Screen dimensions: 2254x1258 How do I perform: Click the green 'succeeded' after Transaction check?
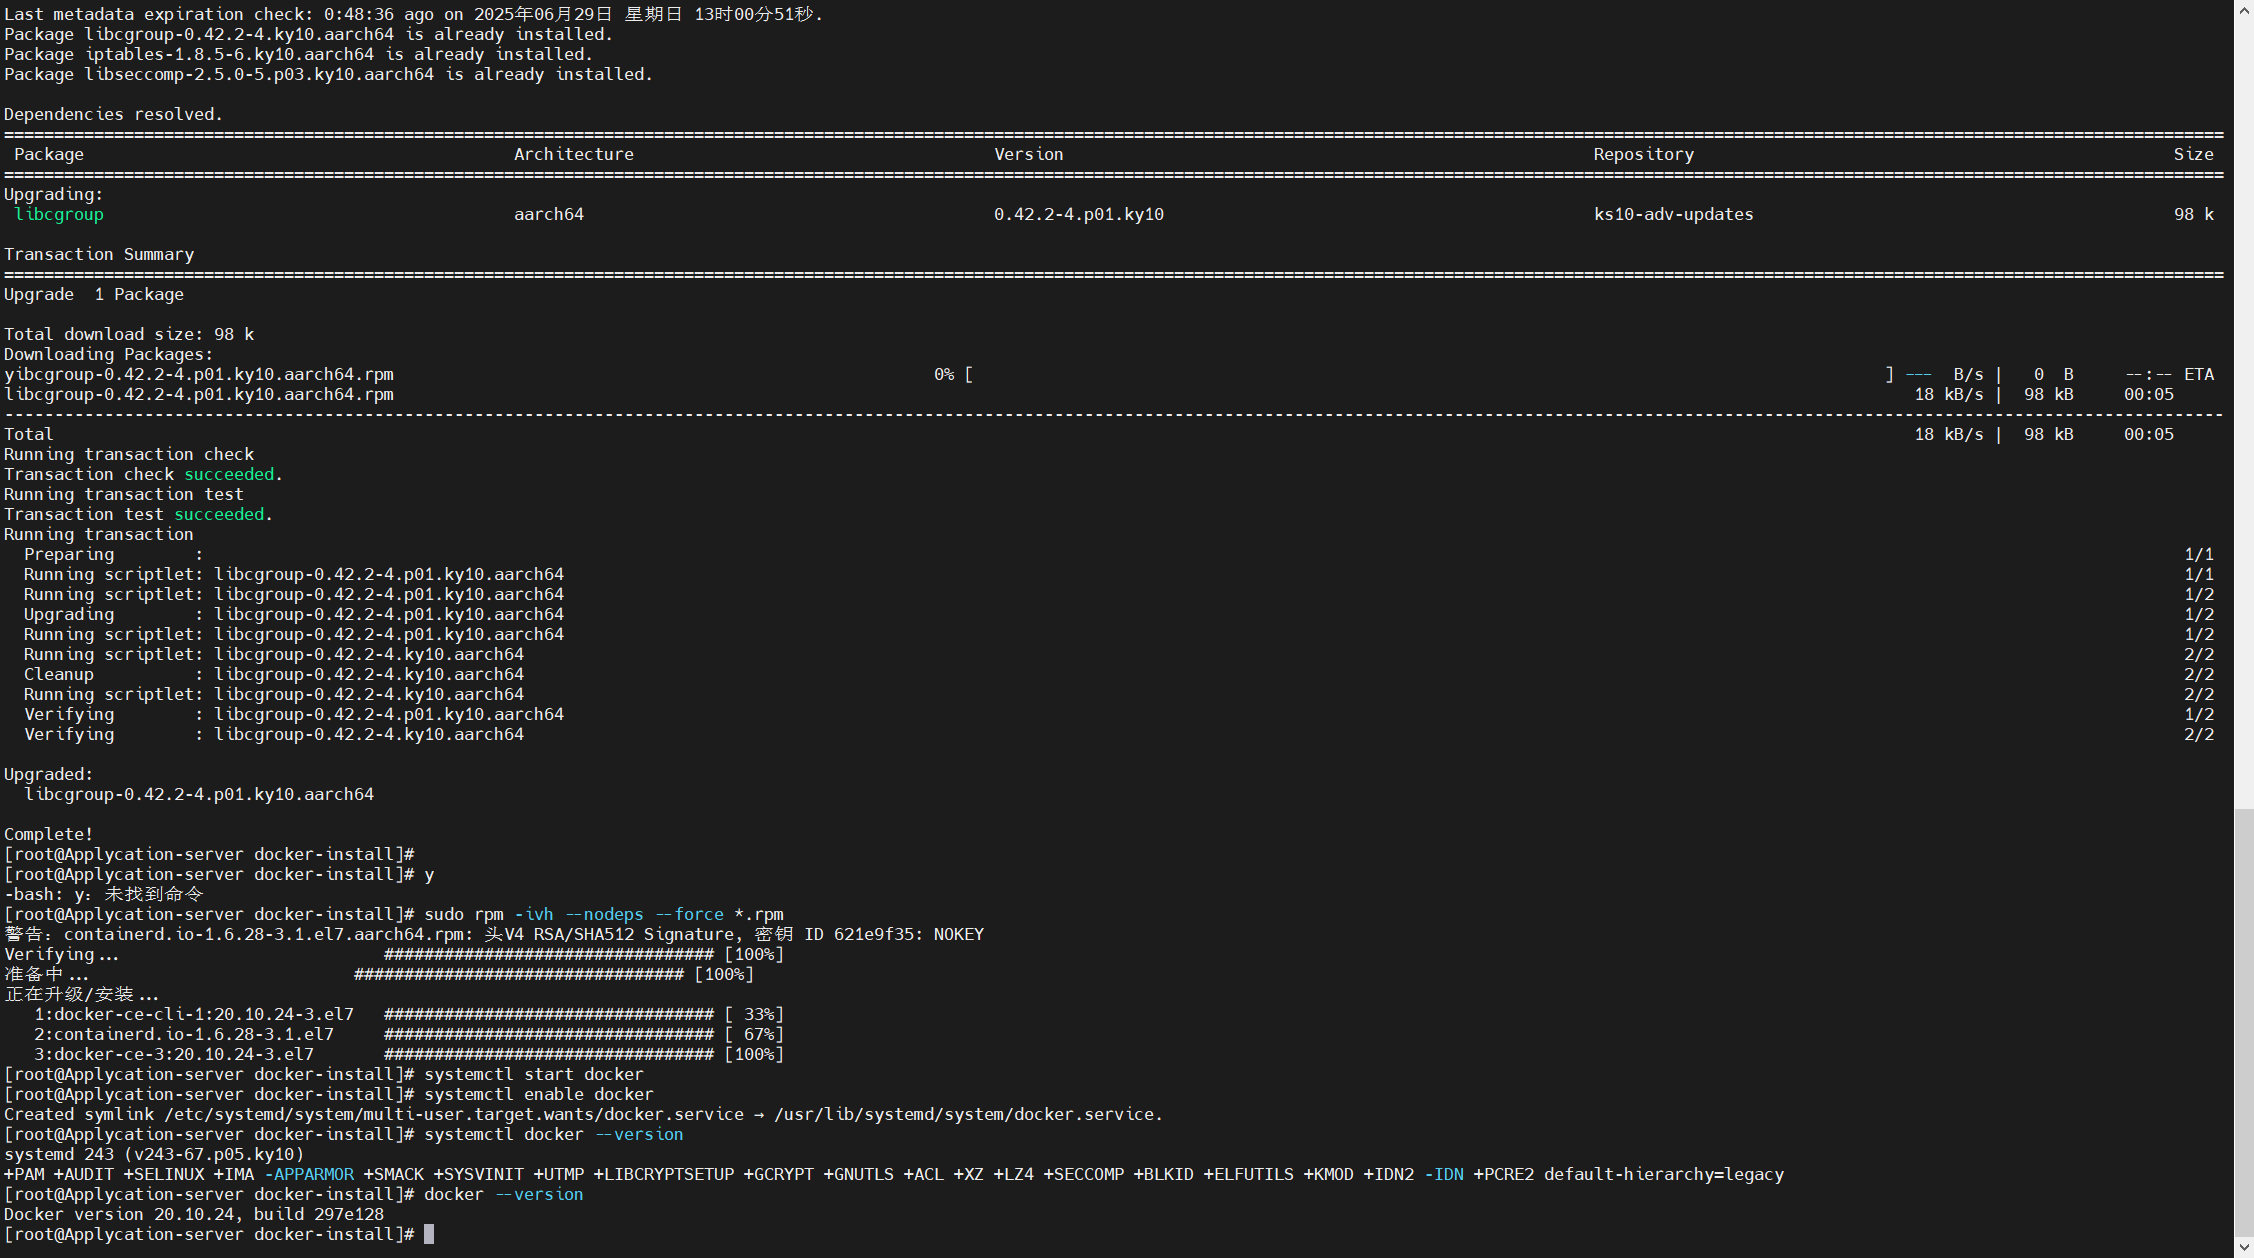229,474
